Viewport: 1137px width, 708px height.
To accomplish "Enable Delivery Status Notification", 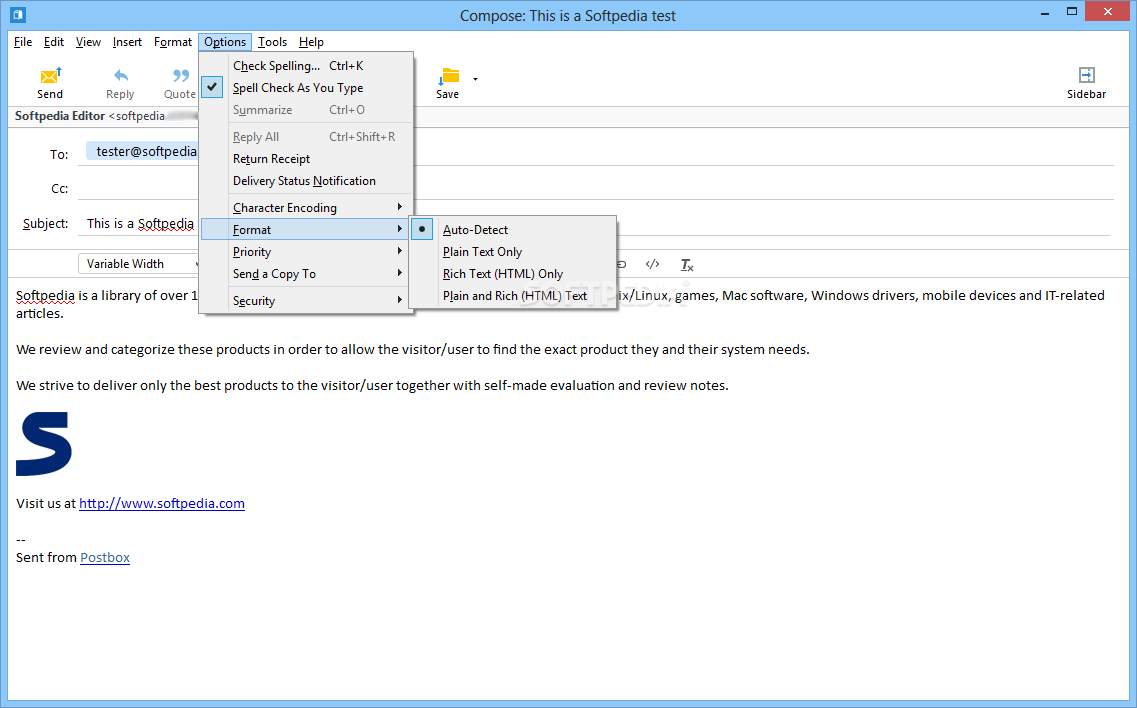I will [306, 181].
